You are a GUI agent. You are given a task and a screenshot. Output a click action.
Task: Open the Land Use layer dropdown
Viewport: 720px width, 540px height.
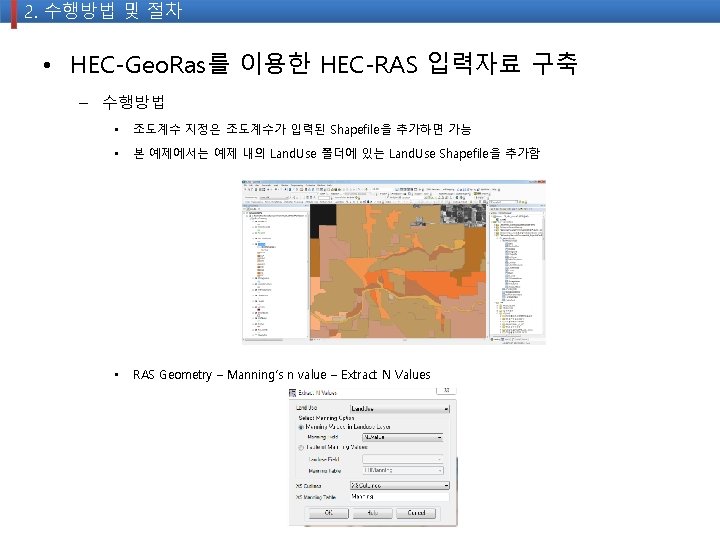pyautogui.click(x=399, y=409)
